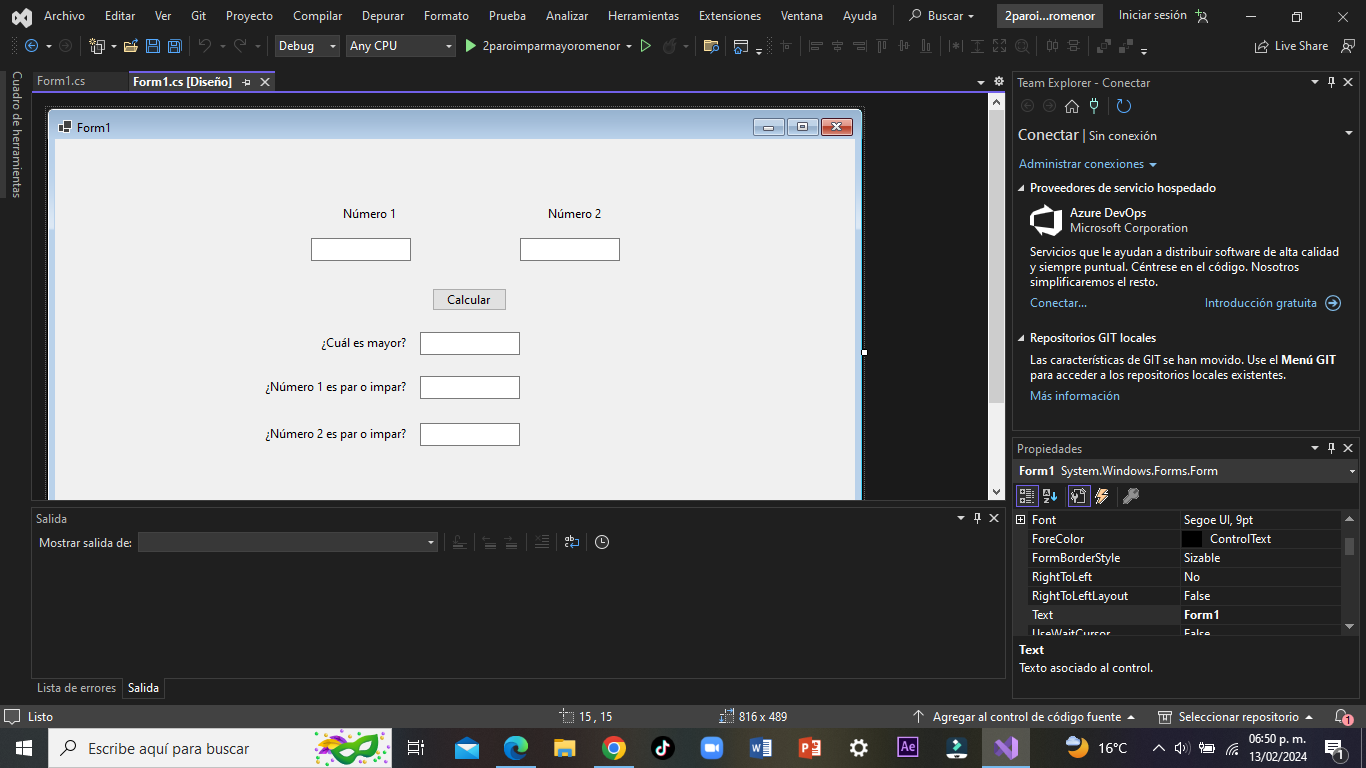The image size is (1366, 768).
Task: Show events via the lightning bolt icon
Action: [x=1103, y=496]
